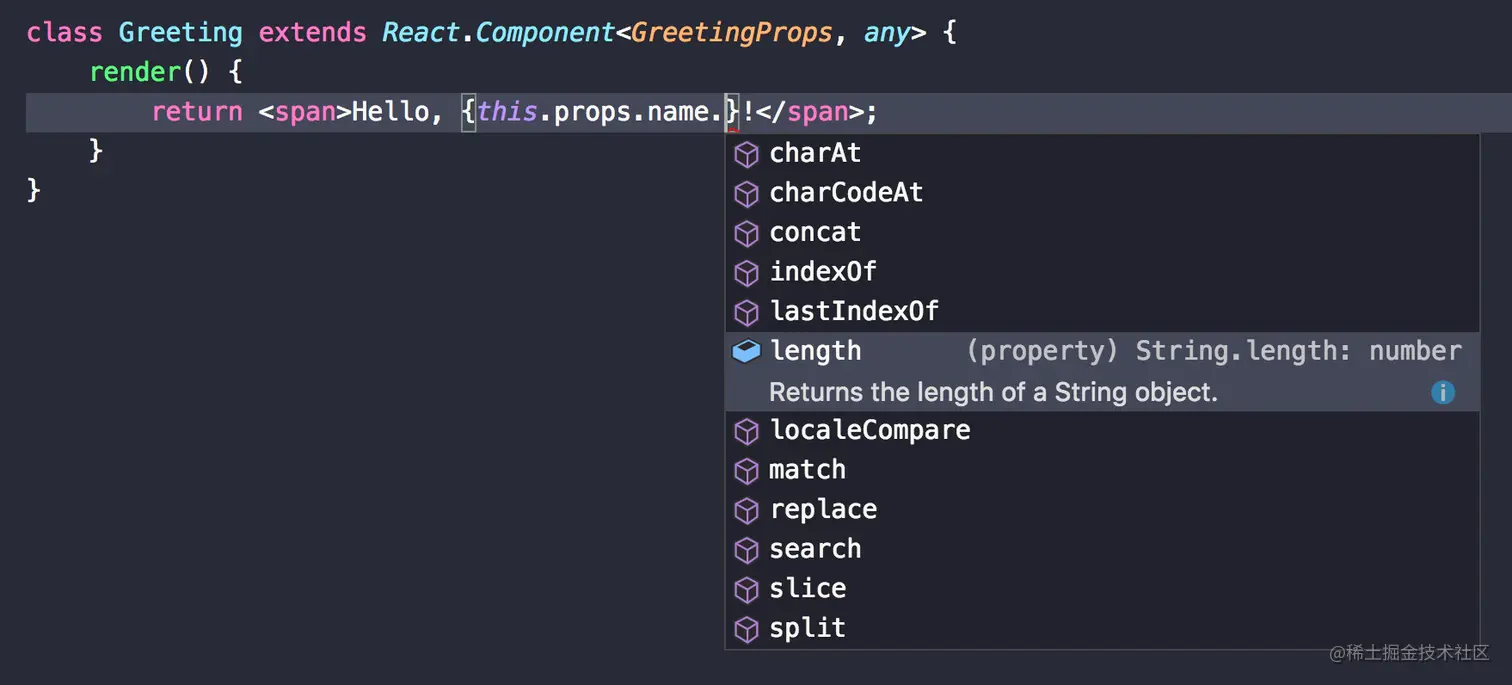
Task: Click the cube icon next to charCodeAt
Action: pos(746,193)
